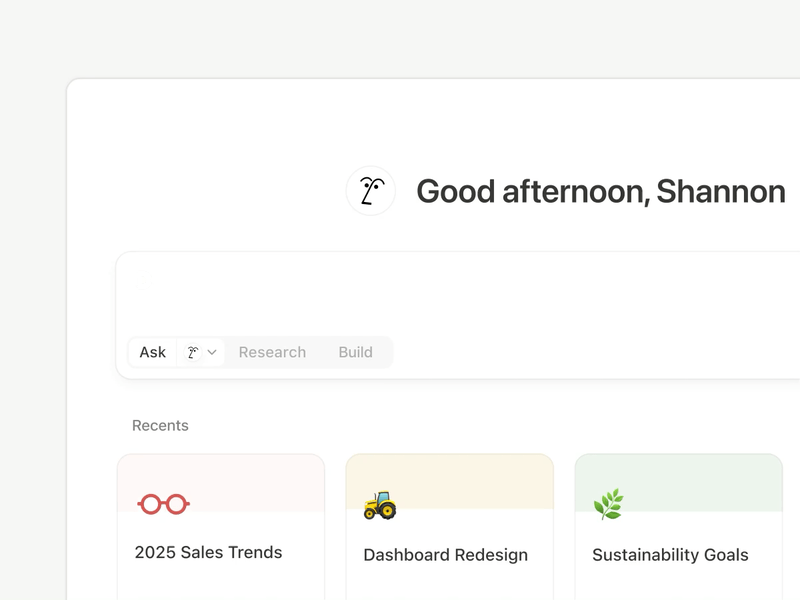Open the 2025 Sales Trends title
This screenshot has width=800, height=600.
click(208, 552)
